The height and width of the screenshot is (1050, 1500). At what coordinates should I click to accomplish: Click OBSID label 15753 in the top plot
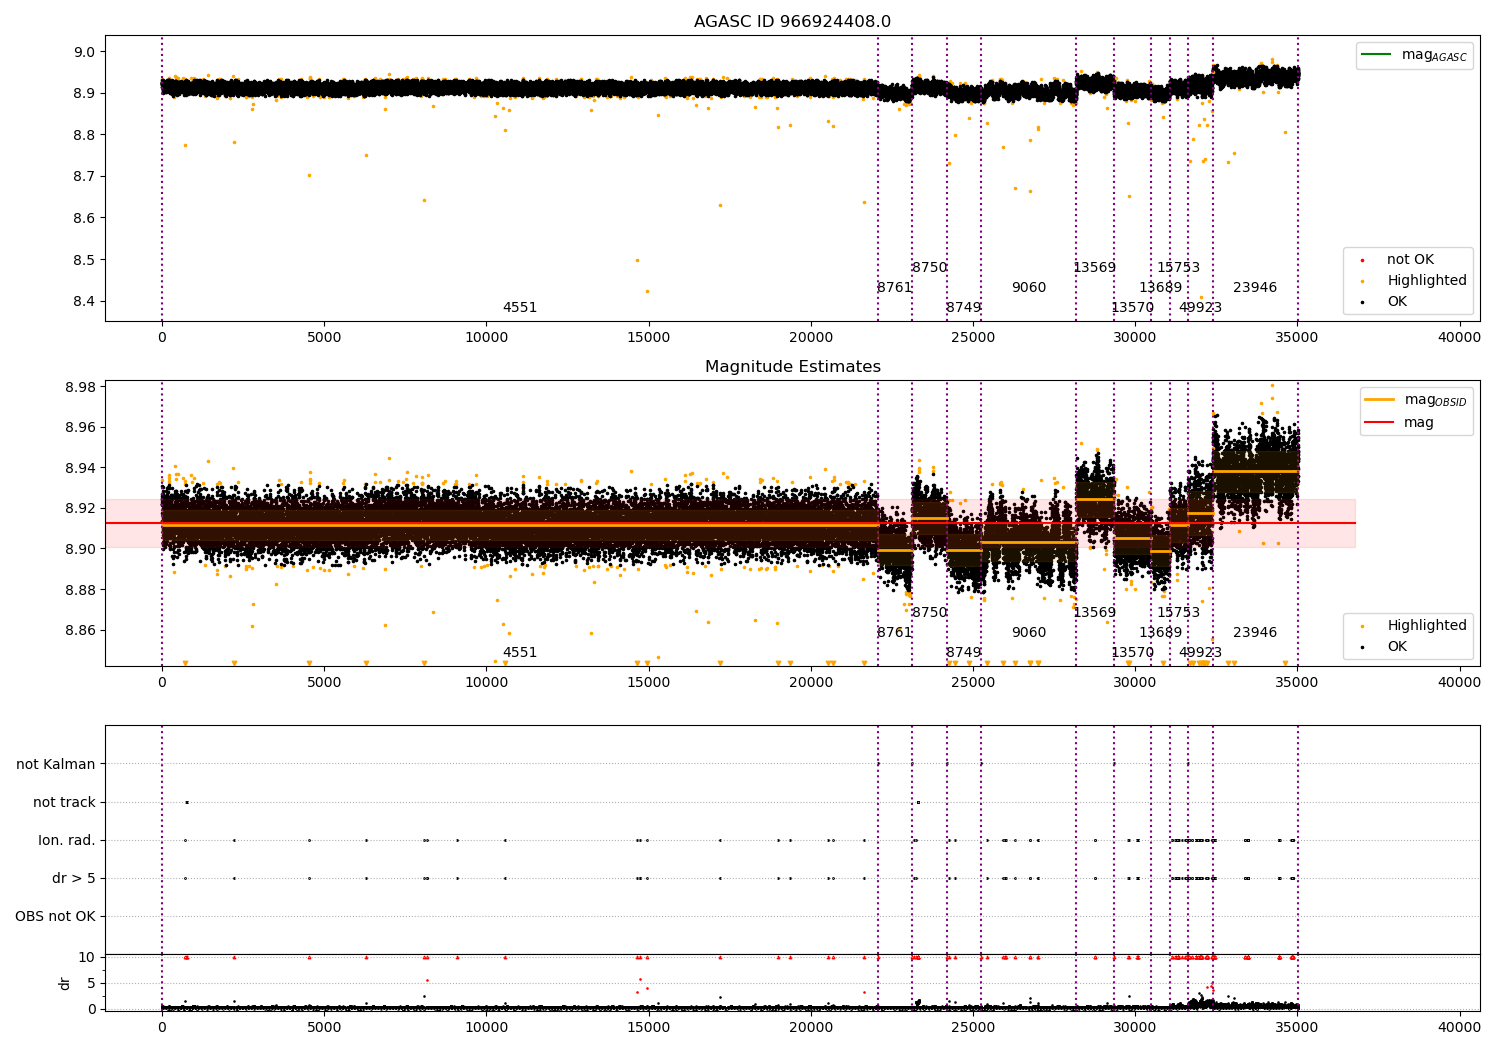click(x=1178, y=268)
